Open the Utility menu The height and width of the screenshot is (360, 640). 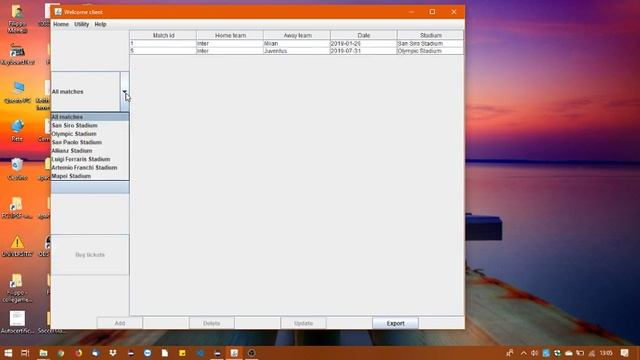pos(82,24)
